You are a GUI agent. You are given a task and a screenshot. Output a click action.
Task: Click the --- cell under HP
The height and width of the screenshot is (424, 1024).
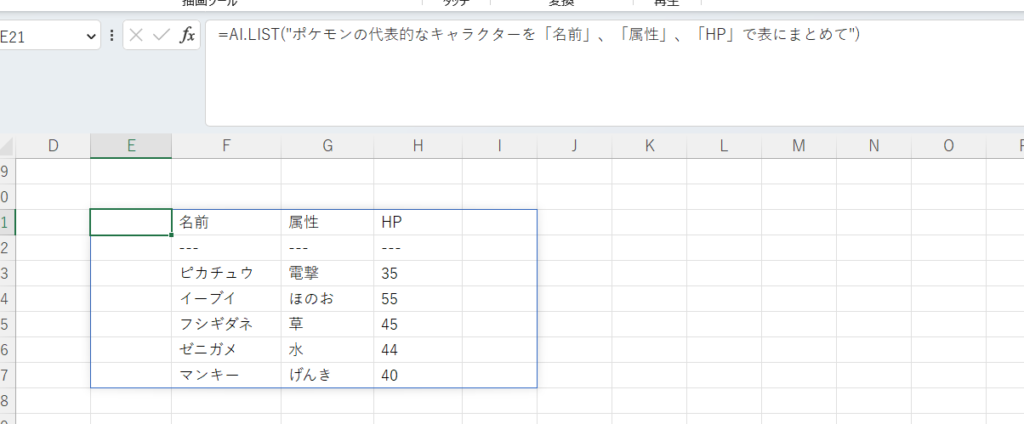(x=418, y=248)
